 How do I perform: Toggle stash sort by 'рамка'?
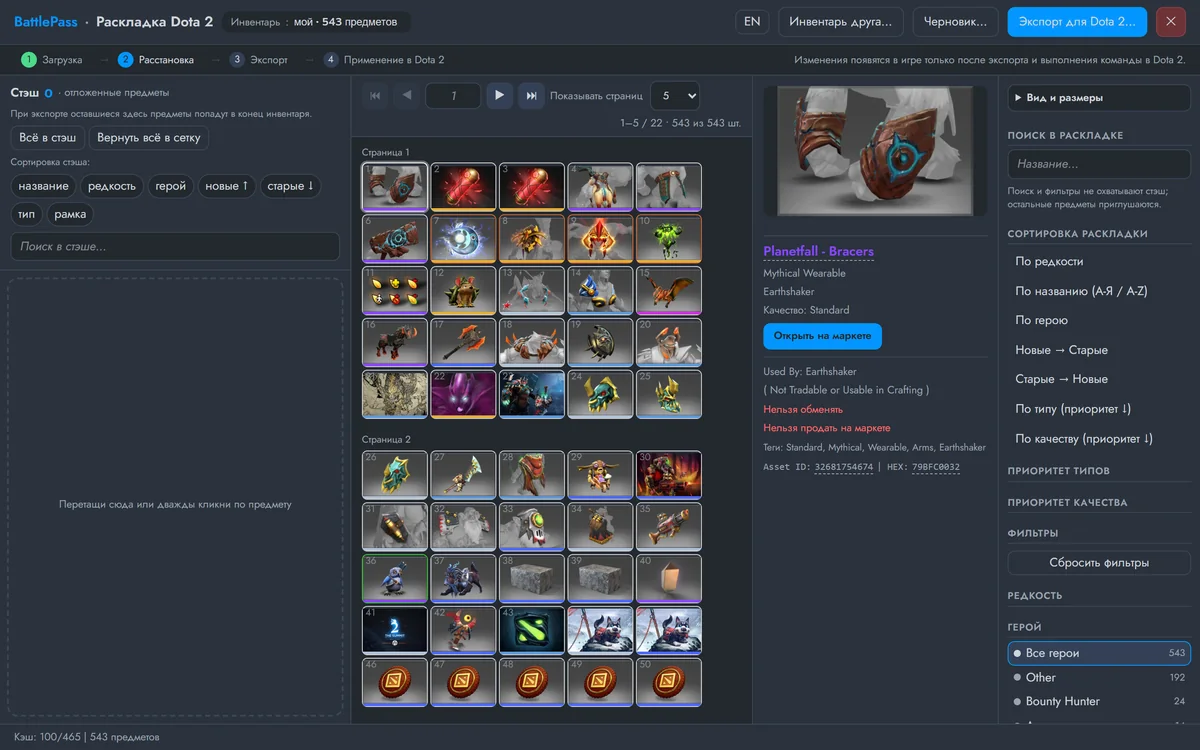71,214
